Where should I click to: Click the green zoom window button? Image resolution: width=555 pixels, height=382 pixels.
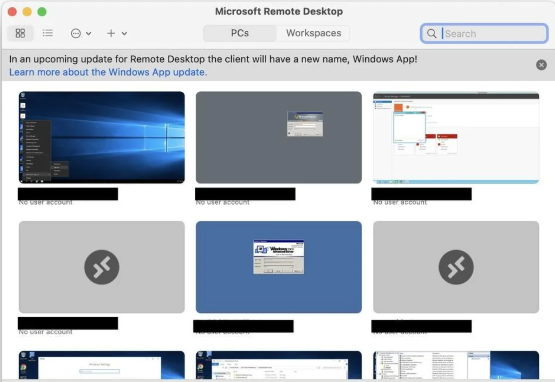[x=42, y=12]
